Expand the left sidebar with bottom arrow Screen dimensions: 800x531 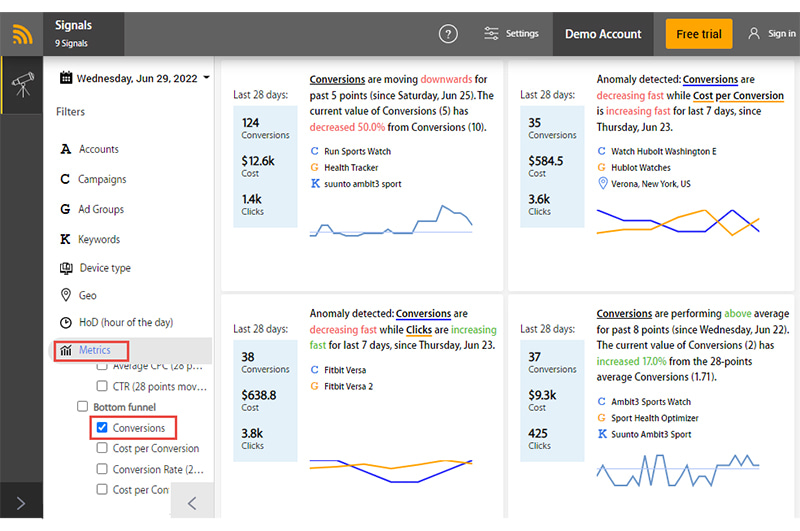[21, 503]
